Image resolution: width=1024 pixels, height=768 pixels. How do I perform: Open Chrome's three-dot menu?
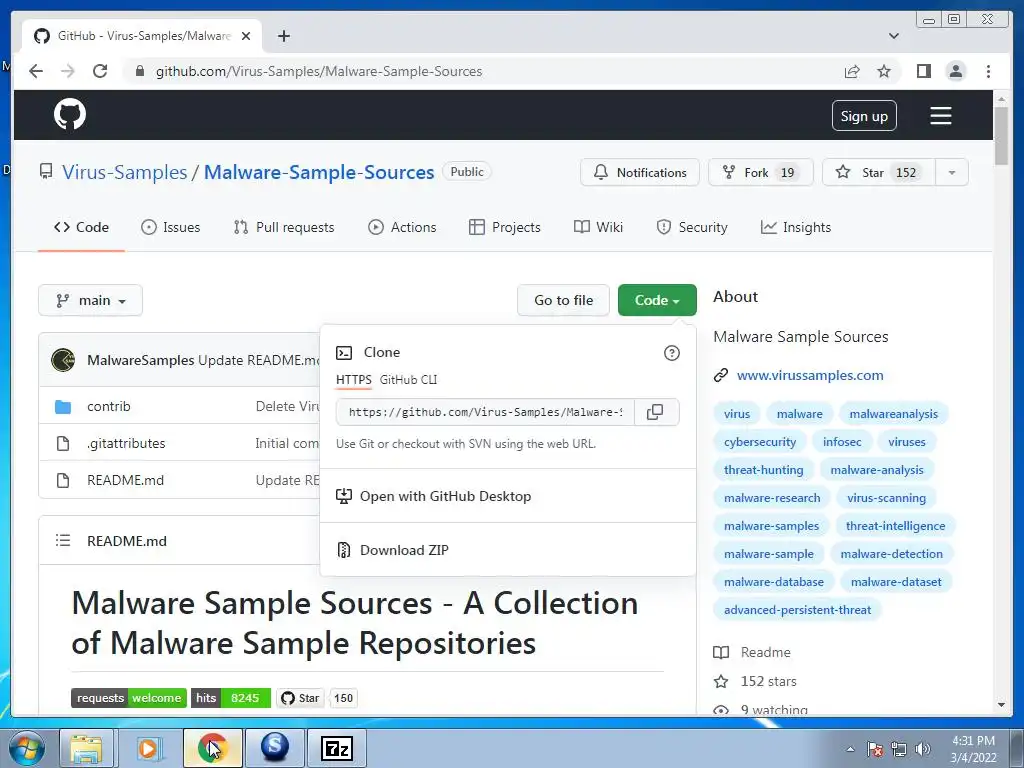pos(988,71)
